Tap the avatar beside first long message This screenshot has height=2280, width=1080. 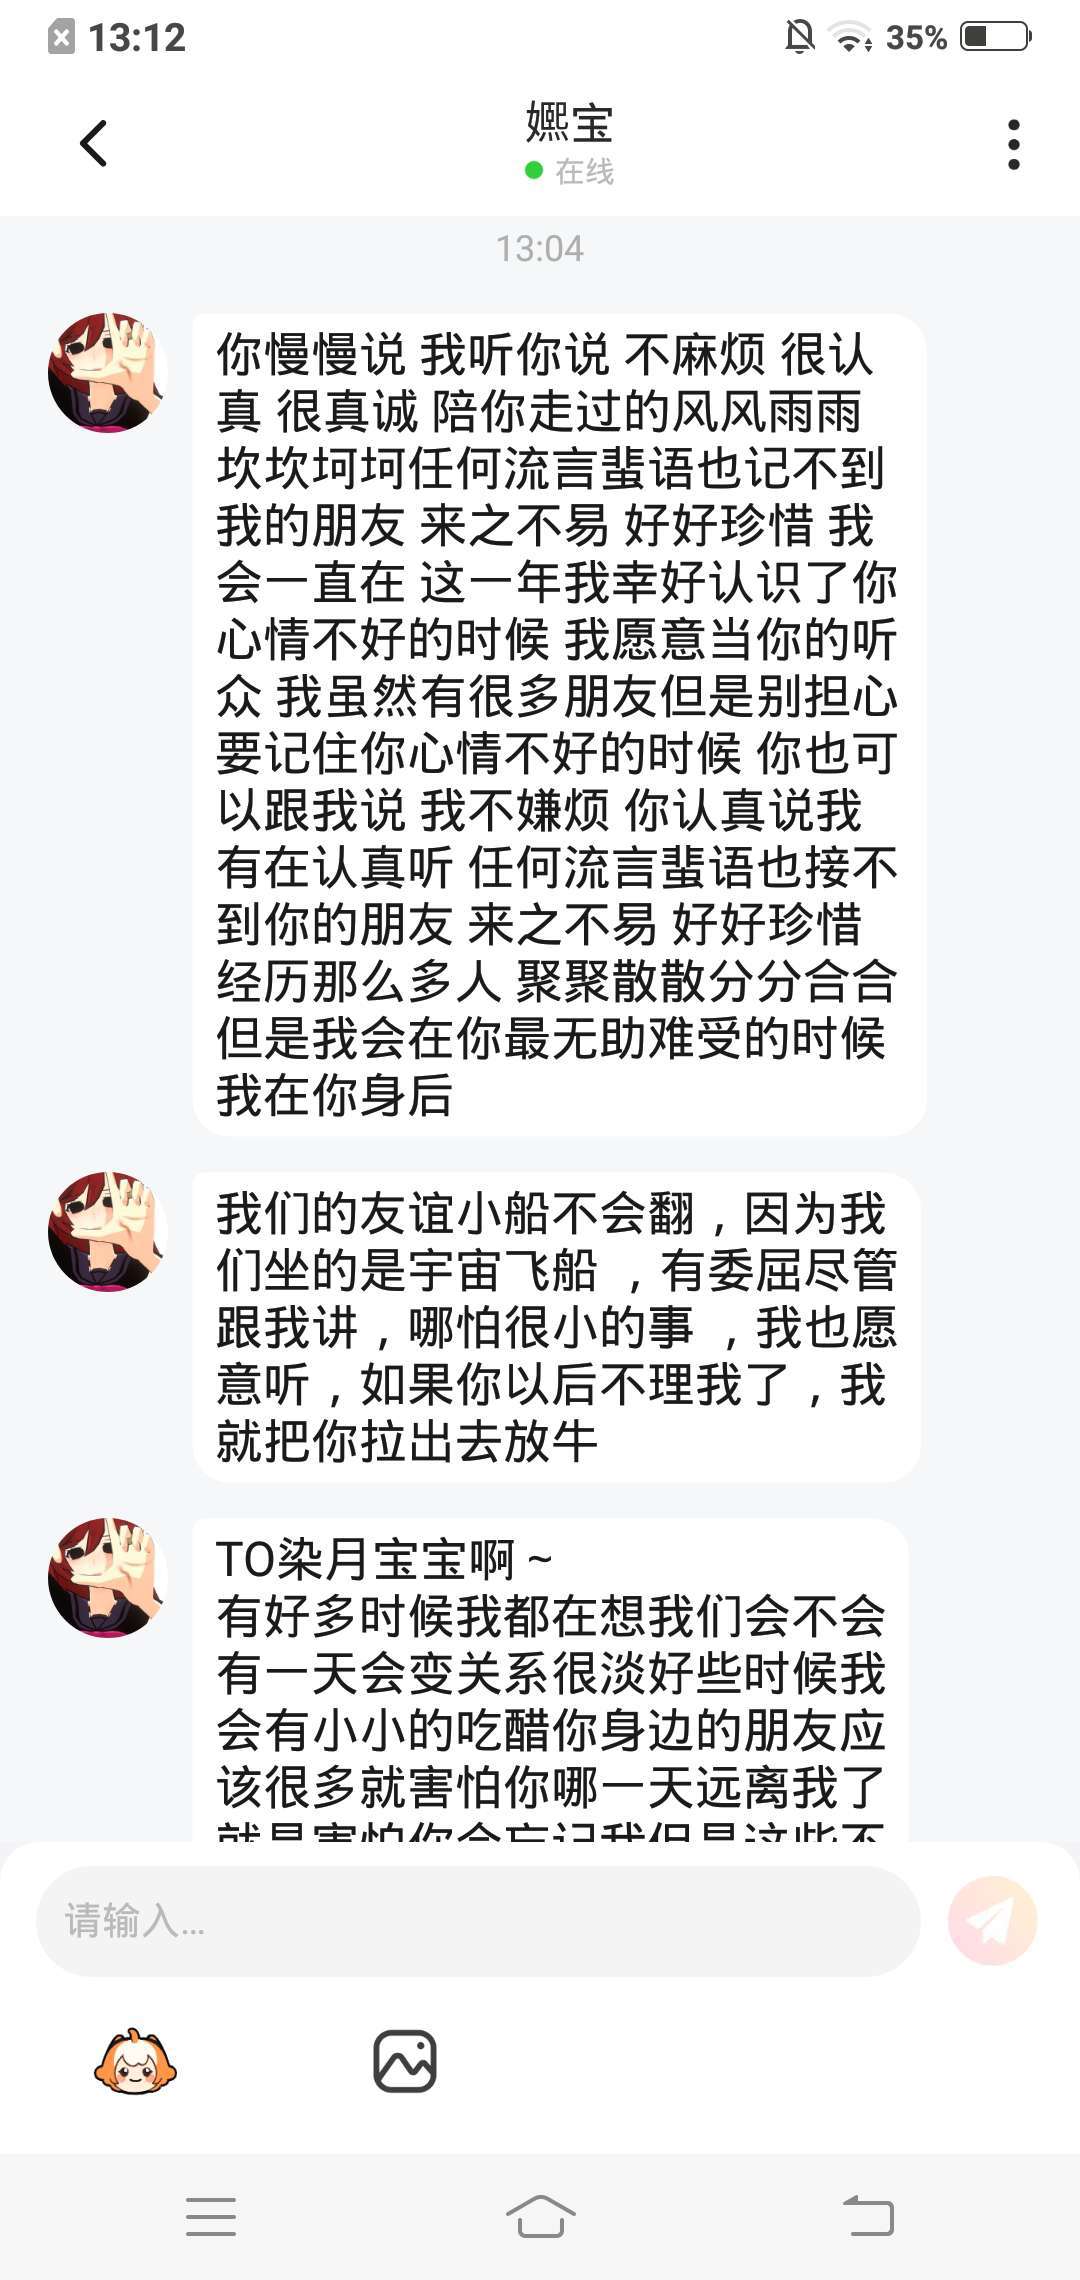pyautogui.click(x=107, y=372)
